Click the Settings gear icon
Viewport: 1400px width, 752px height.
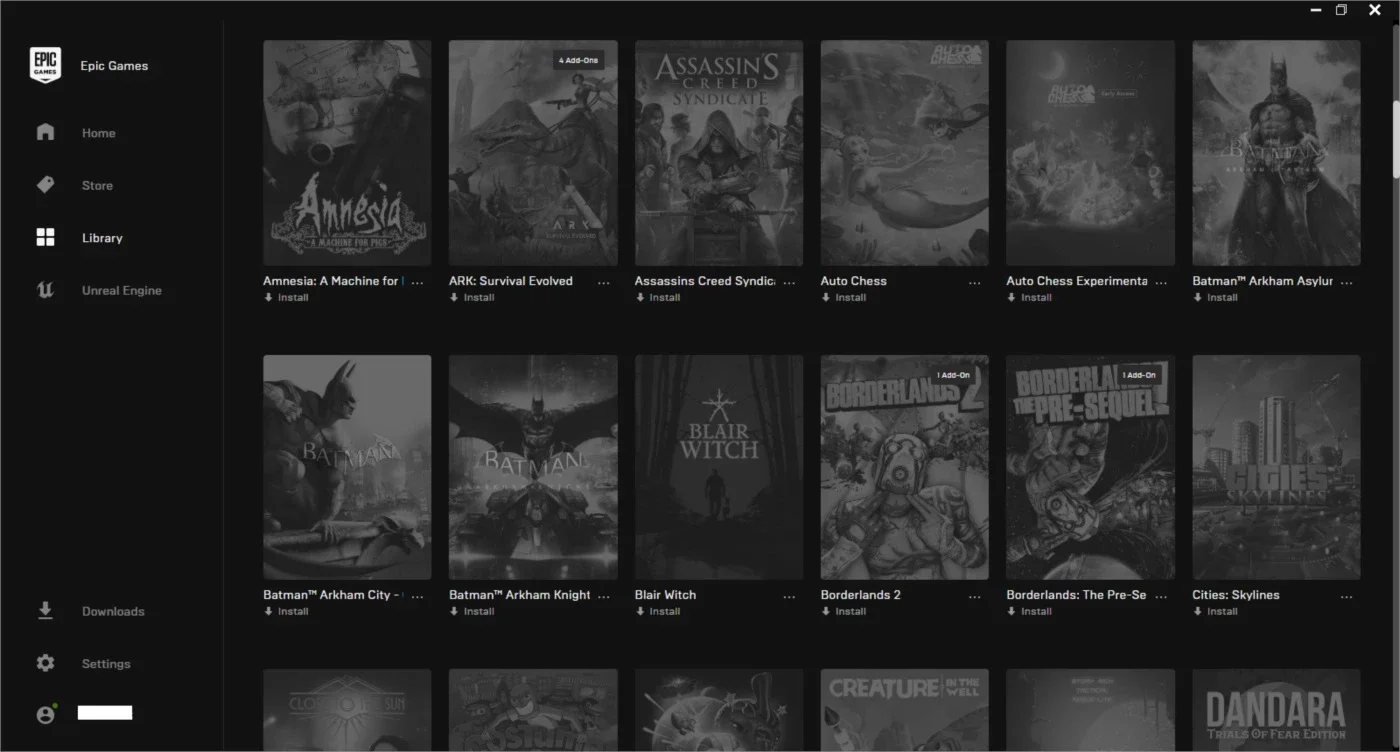pyautogui.click(x=45, y=663)
